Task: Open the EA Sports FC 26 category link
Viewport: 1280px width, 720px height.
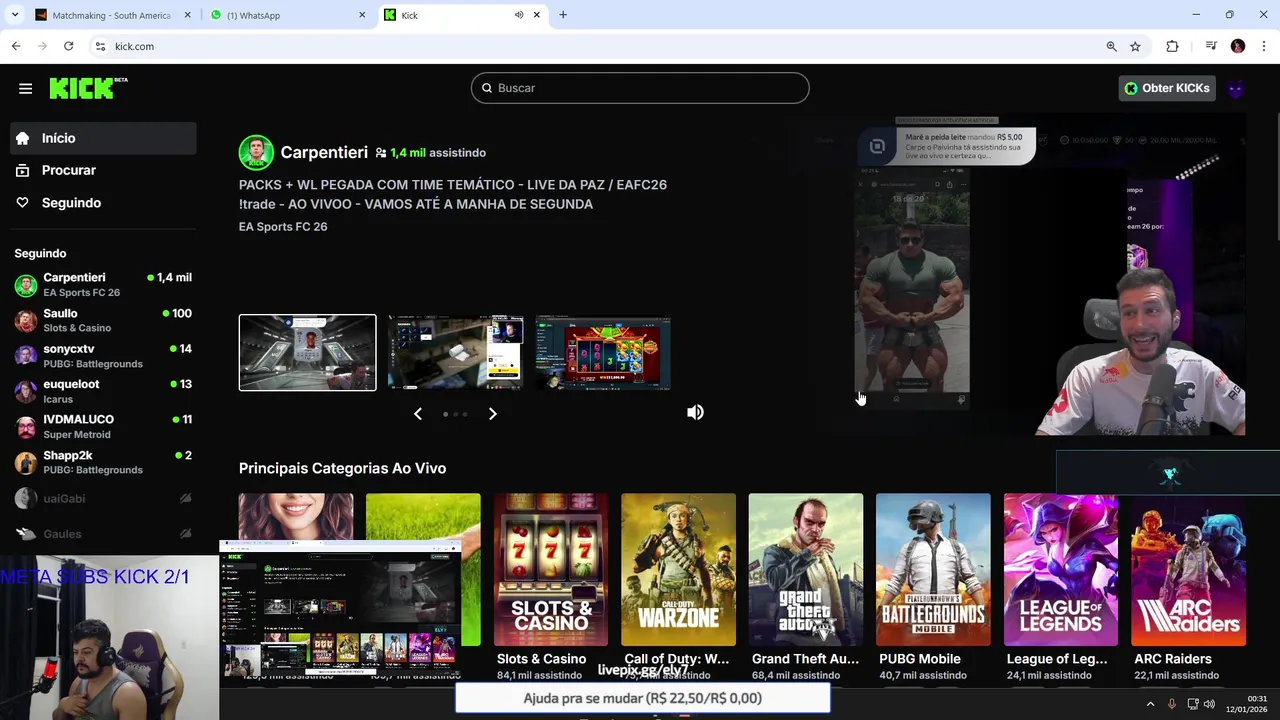Action: [283, 227]
